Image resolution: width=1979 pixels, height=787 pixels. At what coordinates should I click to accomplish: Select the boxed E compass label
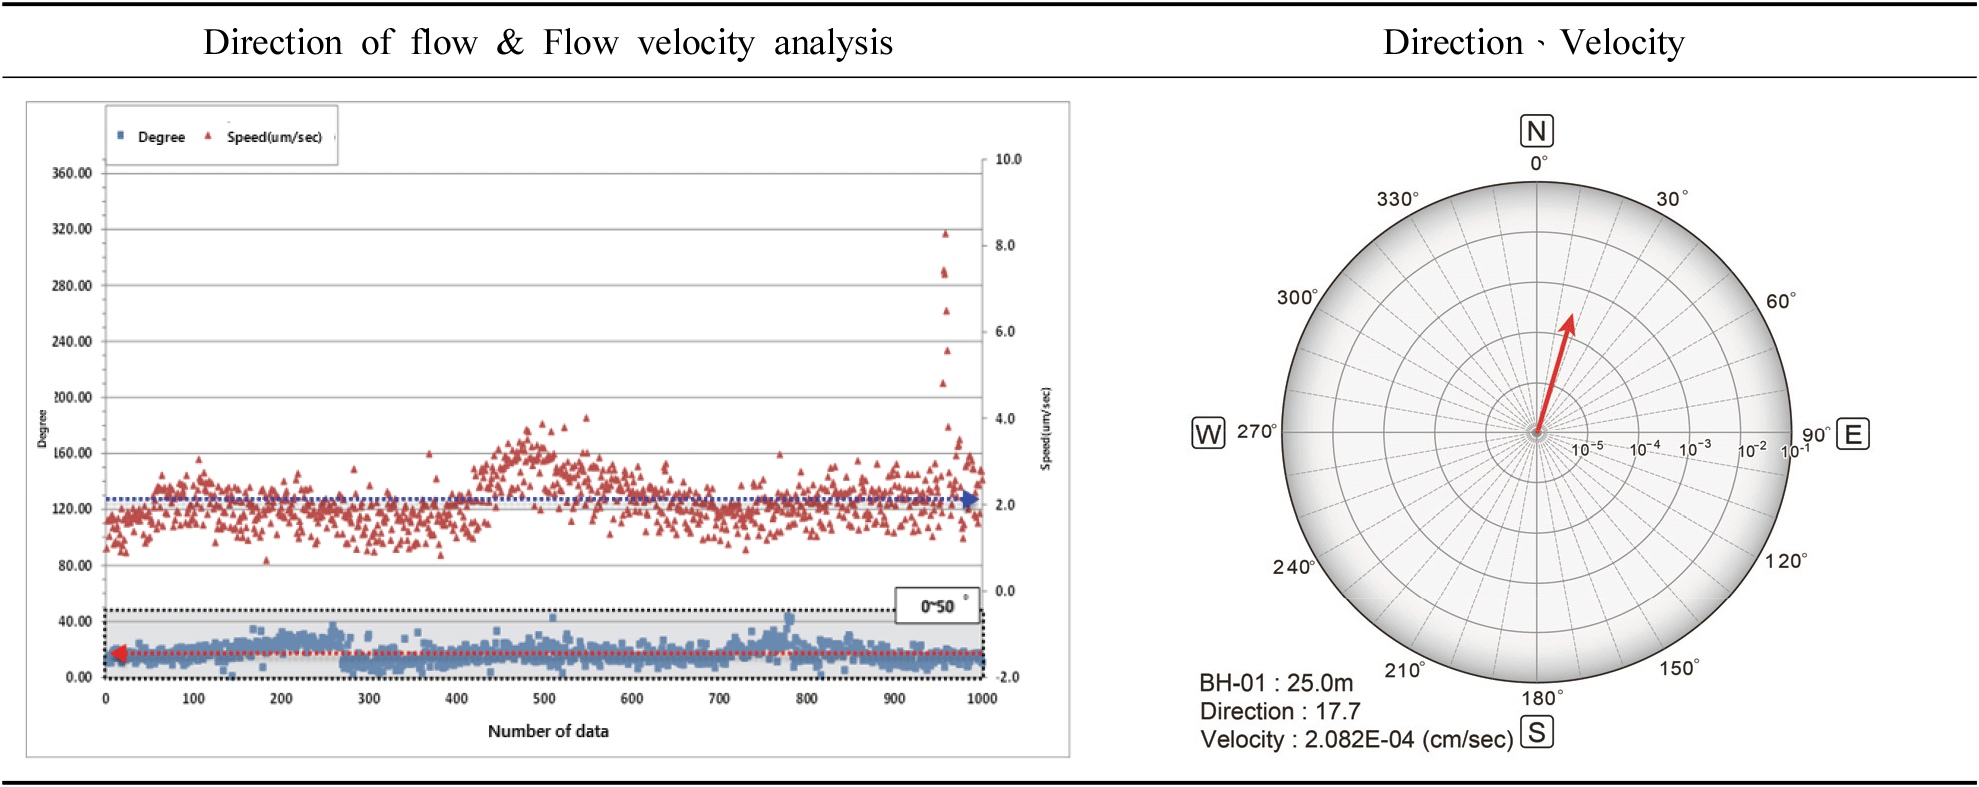tap(1853, 434)
